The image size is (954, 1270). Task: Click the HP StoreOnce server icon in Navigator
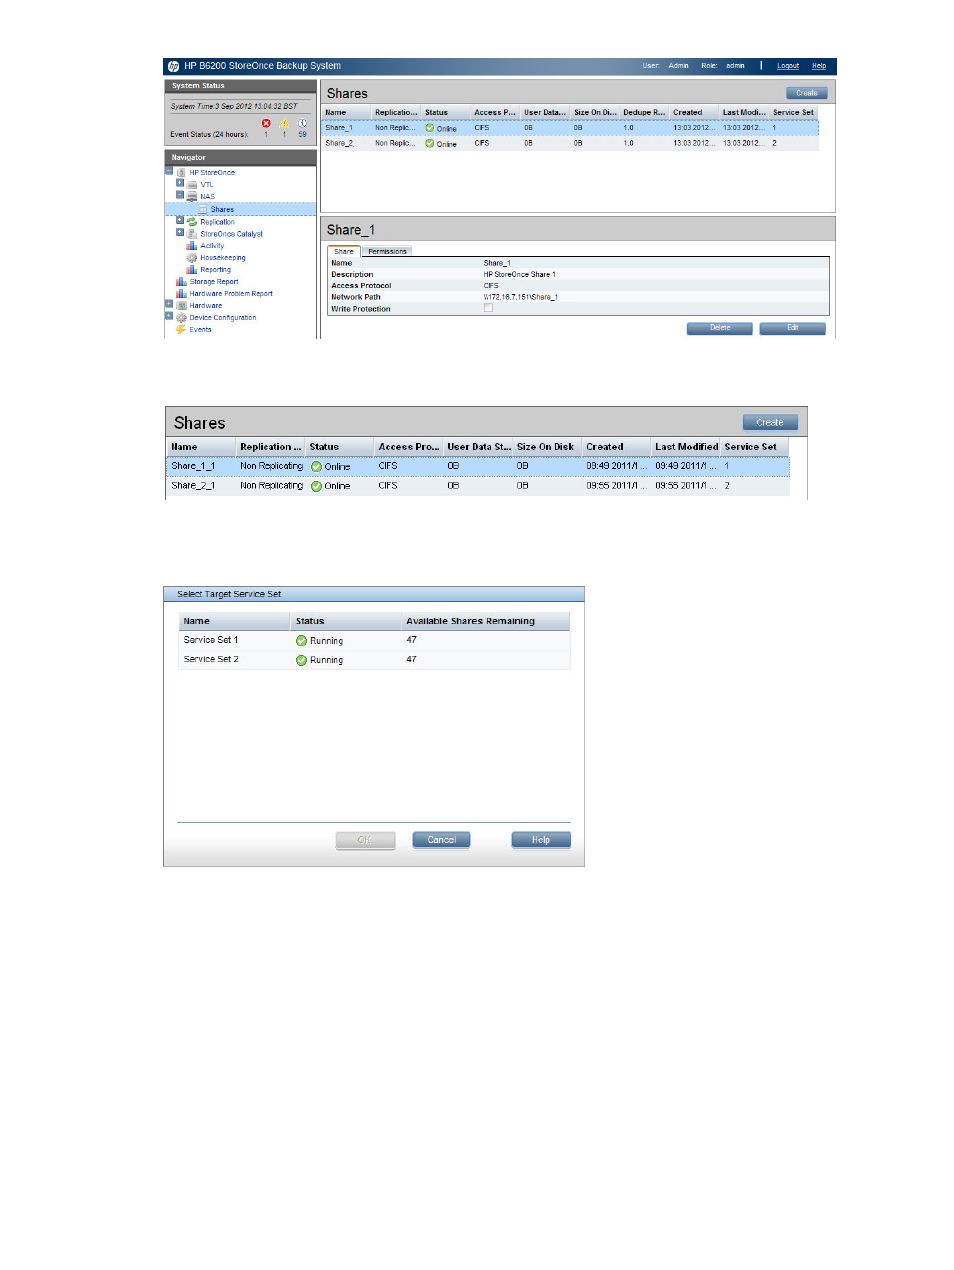point(181,173)
